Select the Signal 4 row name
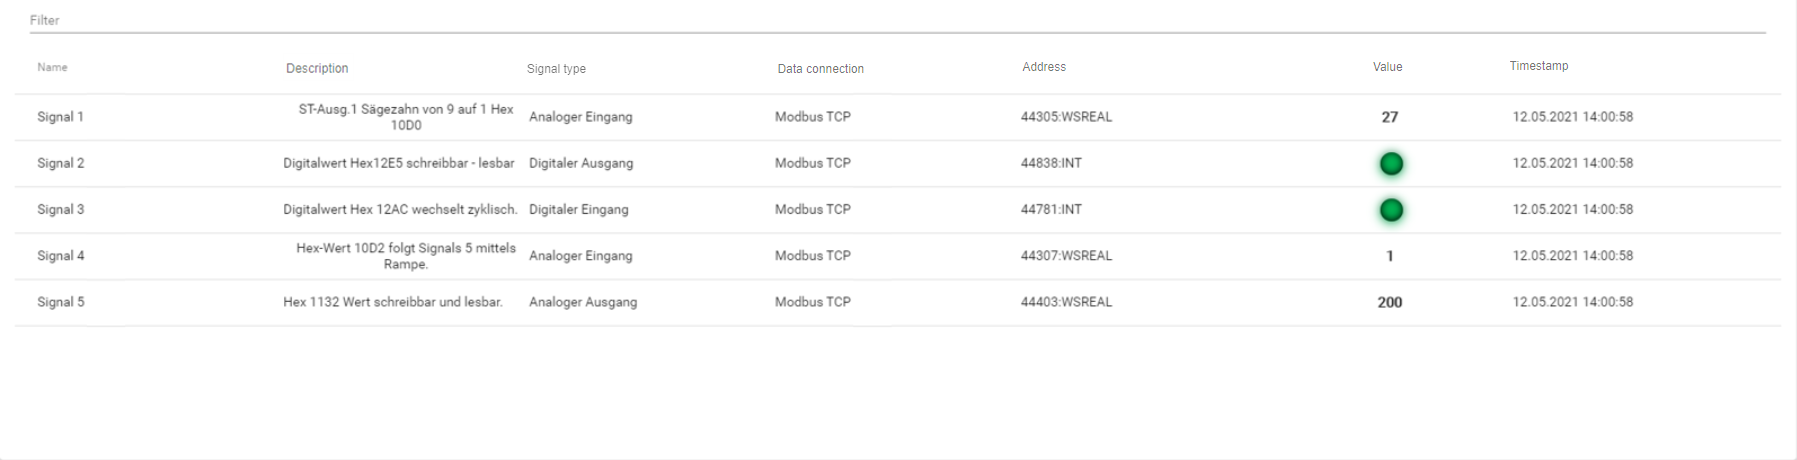1797x460 pixels. (61, 256)
